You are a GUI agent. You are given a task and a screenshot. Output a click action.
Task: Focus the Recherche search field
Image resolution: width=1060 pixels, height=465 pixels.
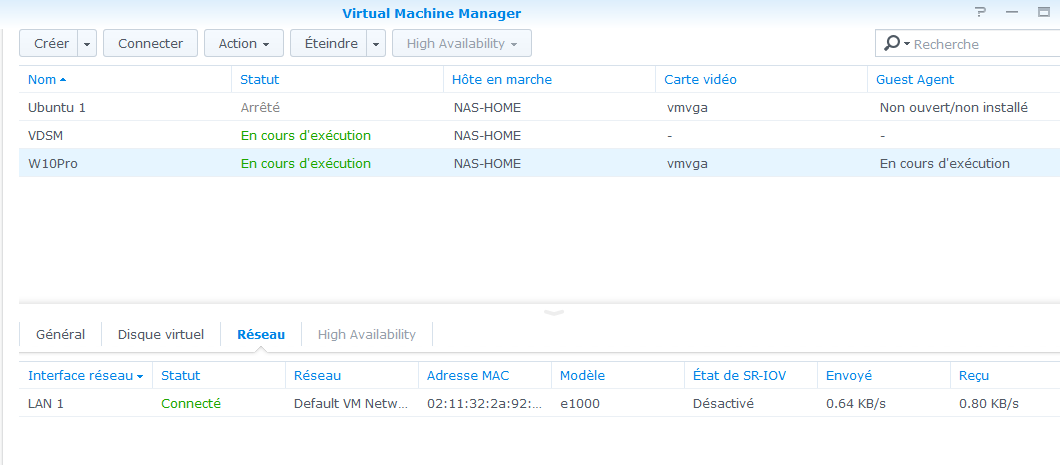pyautogui.click(x=986, y=44)
